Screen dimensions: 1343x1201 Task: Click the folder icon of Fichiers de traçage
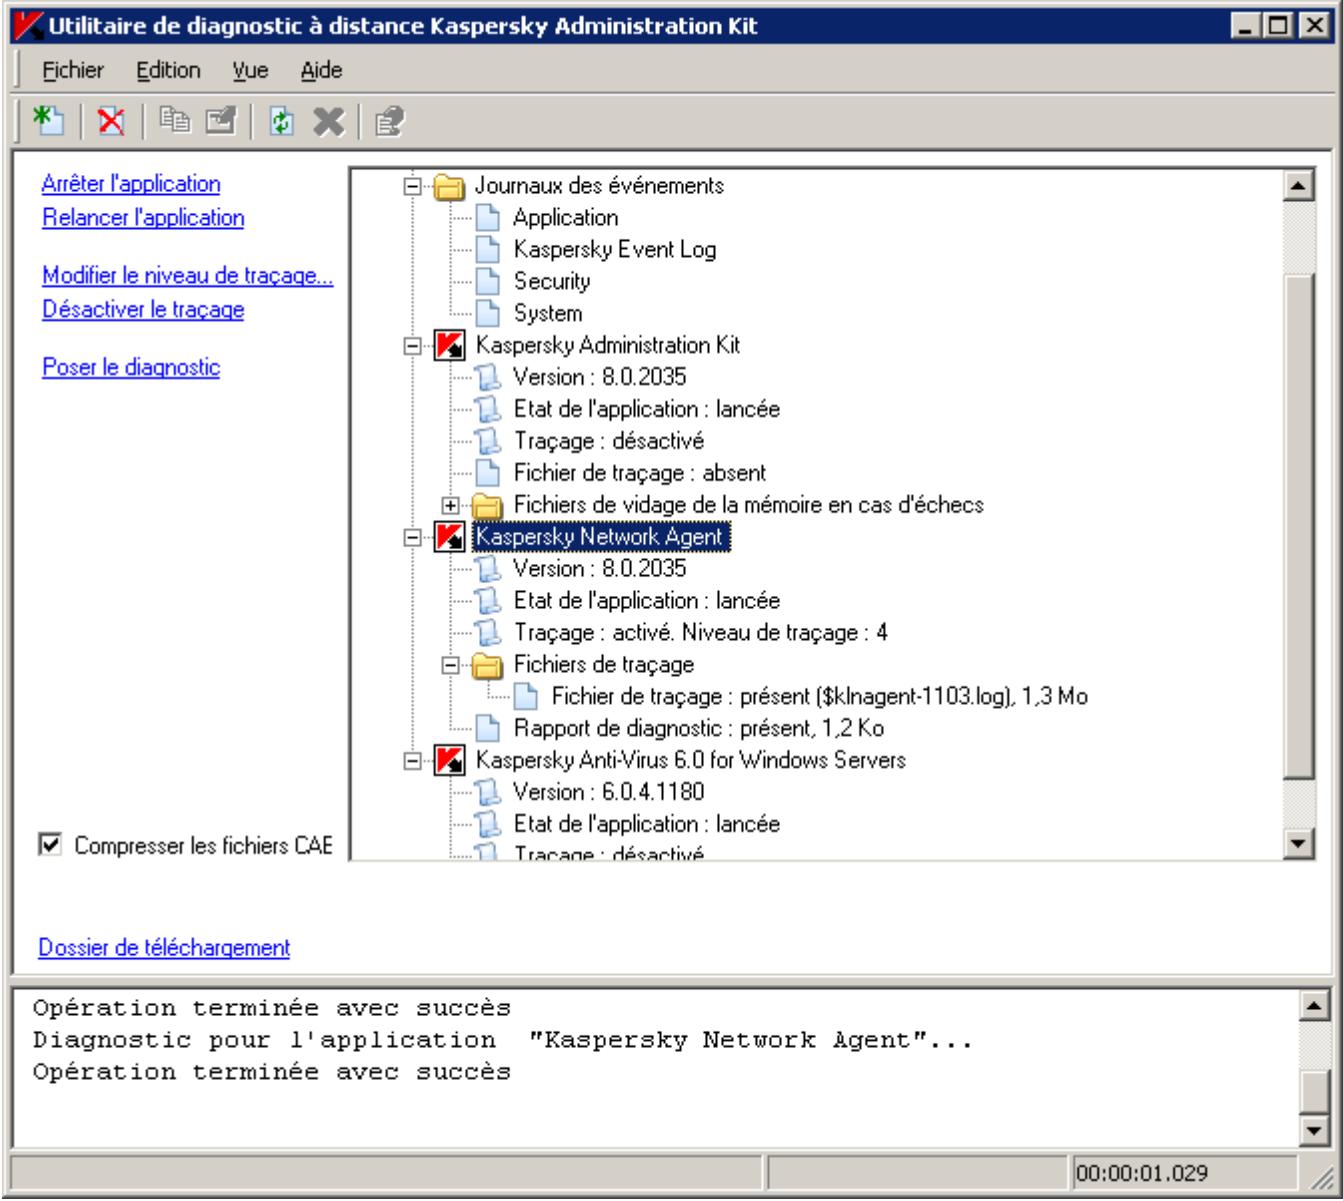click(x=486, y=665)
